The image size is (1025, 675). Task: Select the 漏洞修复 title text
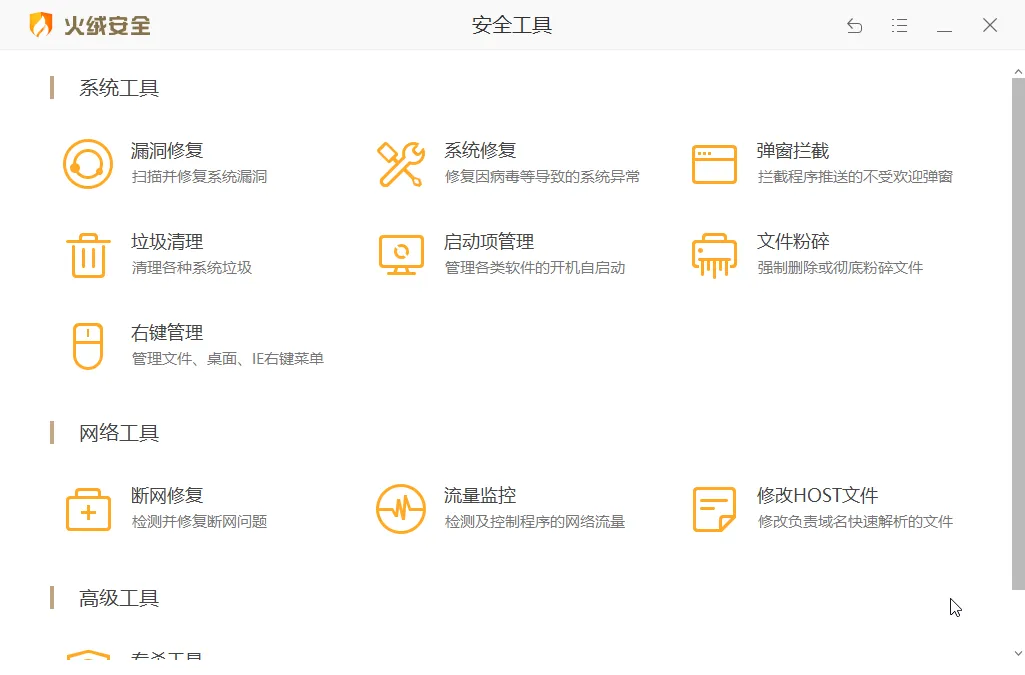pyautogui.click(x=167, y=151)
